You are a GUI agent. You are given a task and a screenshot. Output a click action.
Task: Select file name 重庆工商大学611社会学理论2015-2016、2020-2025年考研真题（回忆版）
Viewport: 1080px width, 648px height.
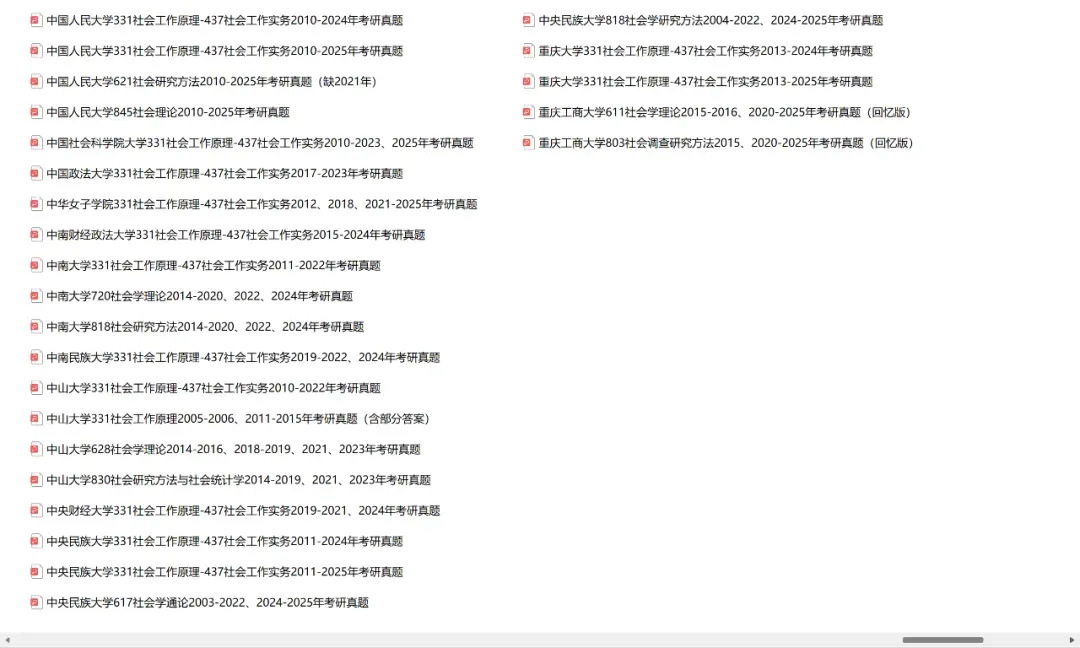pos(727,112)
